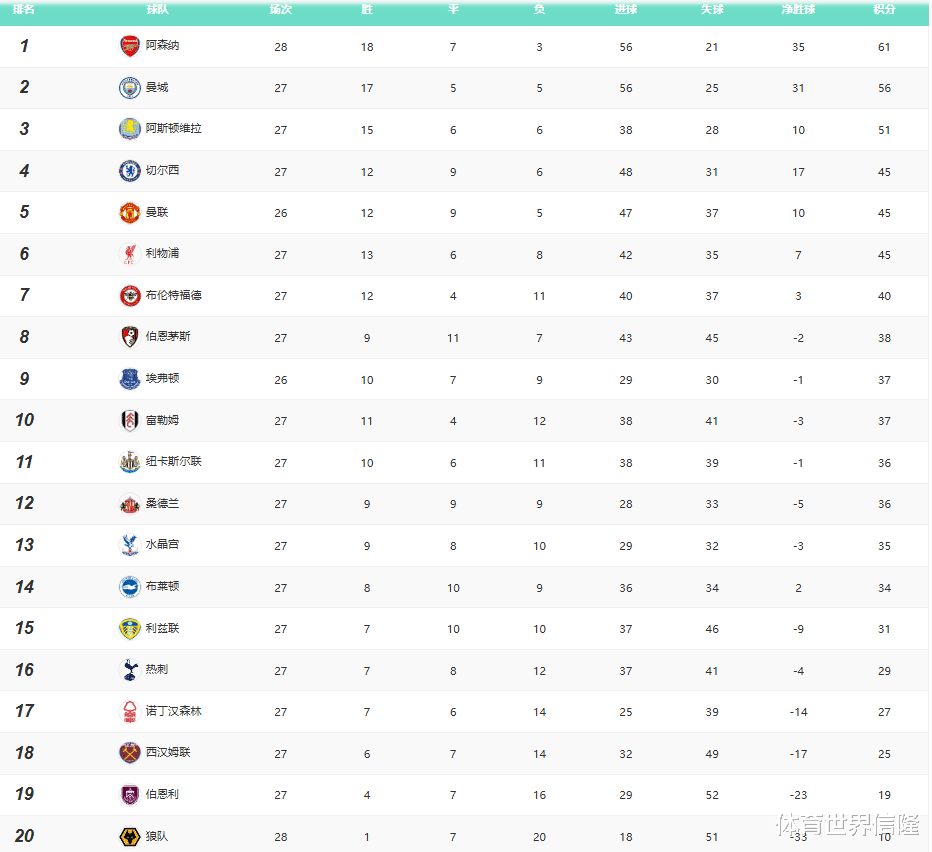Click the Liverpool club crest icon
The image size is (932, 852).
click(x=130, y=254)
